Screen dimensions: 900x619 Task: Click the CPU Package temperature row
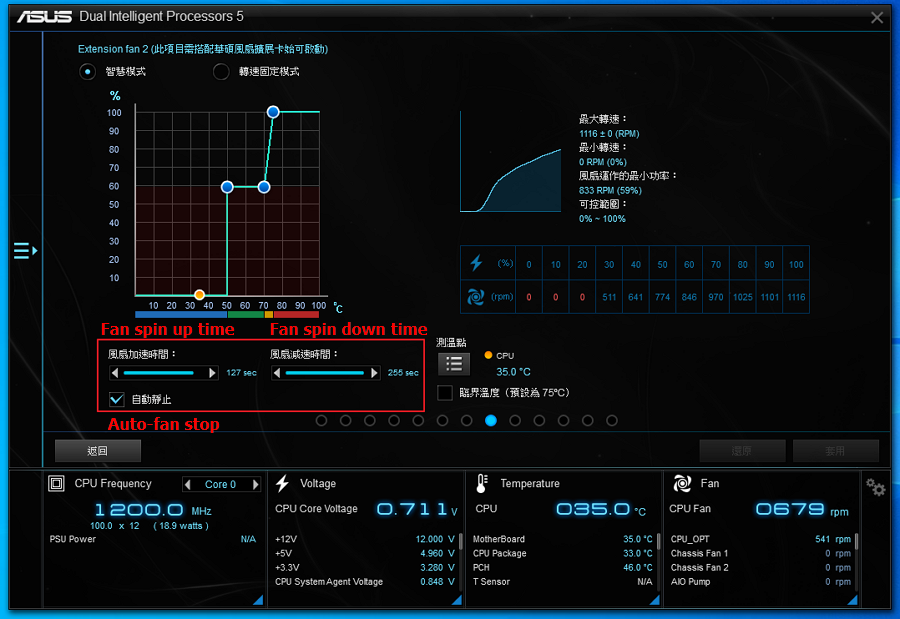click(562, 554)
